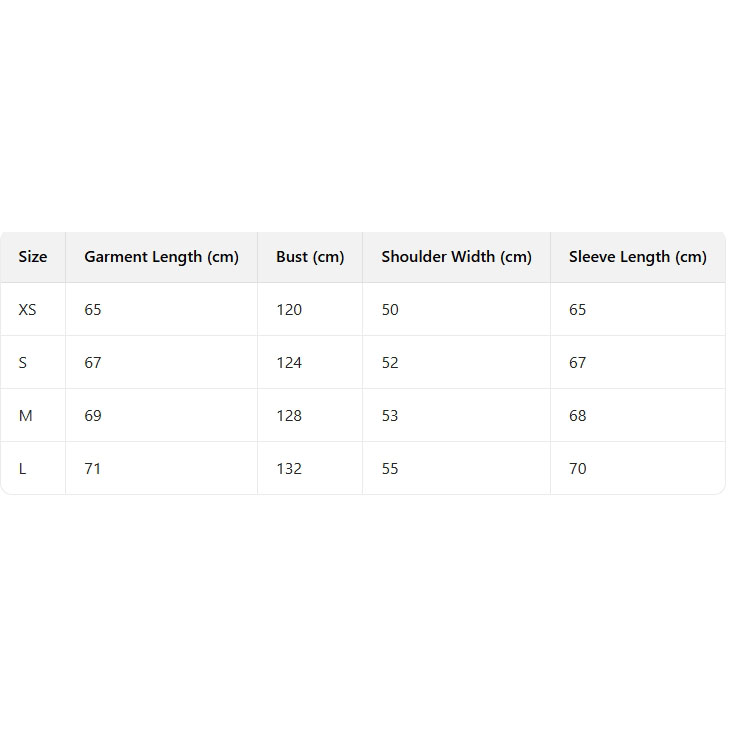Click the XS size cell

tap(27, 310)
